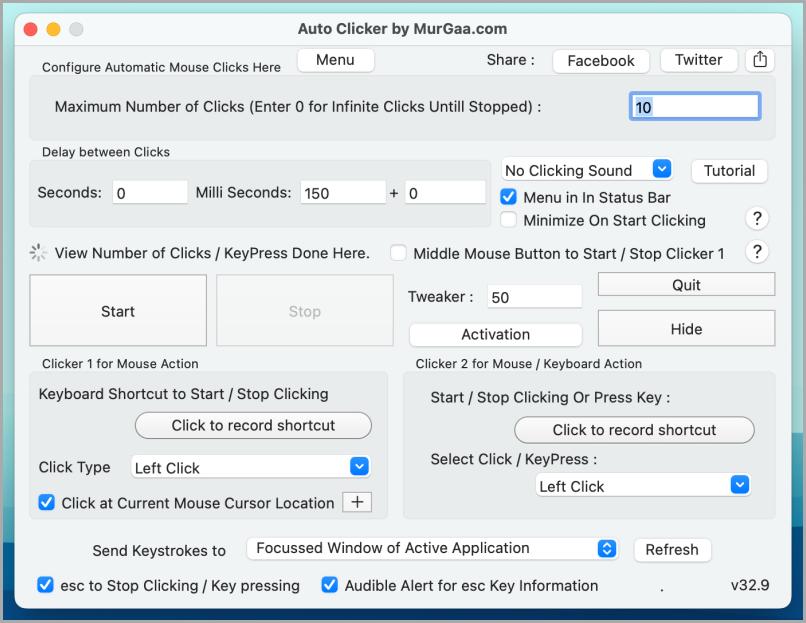This screenshot has width=806, height=623.
Task: Record the keyboard shortcut for Clicker 1
Action: [x=253, y=425]
